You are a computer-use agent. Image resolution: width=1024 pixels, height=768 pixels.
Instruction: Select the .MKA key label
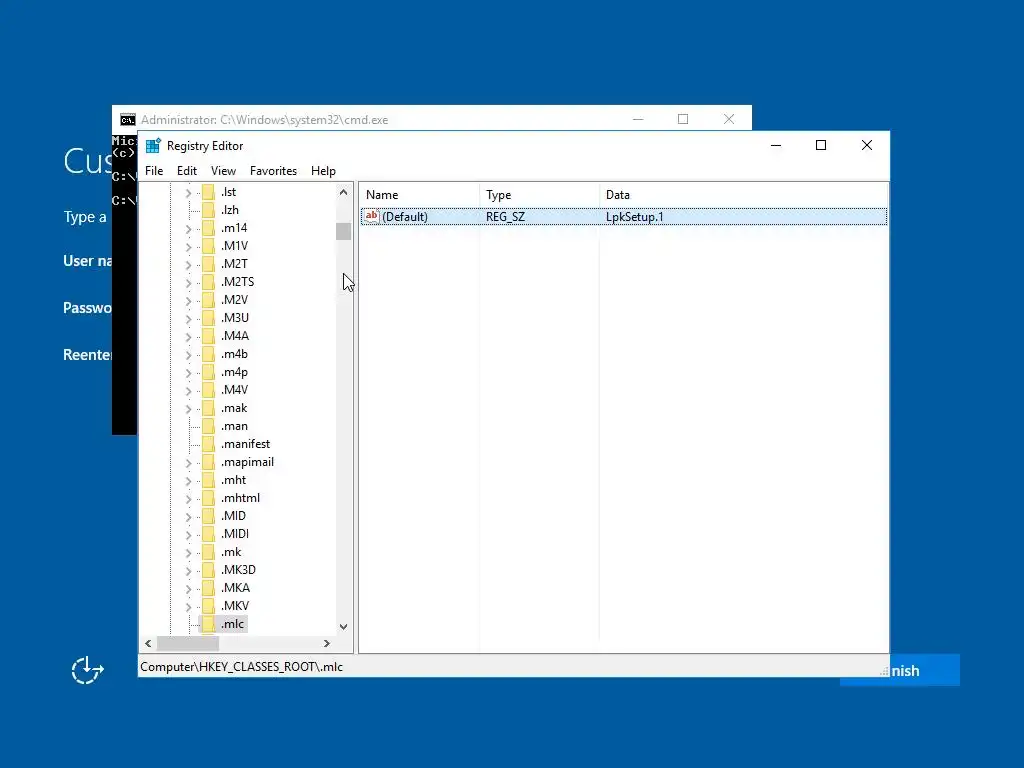point(235,588)
